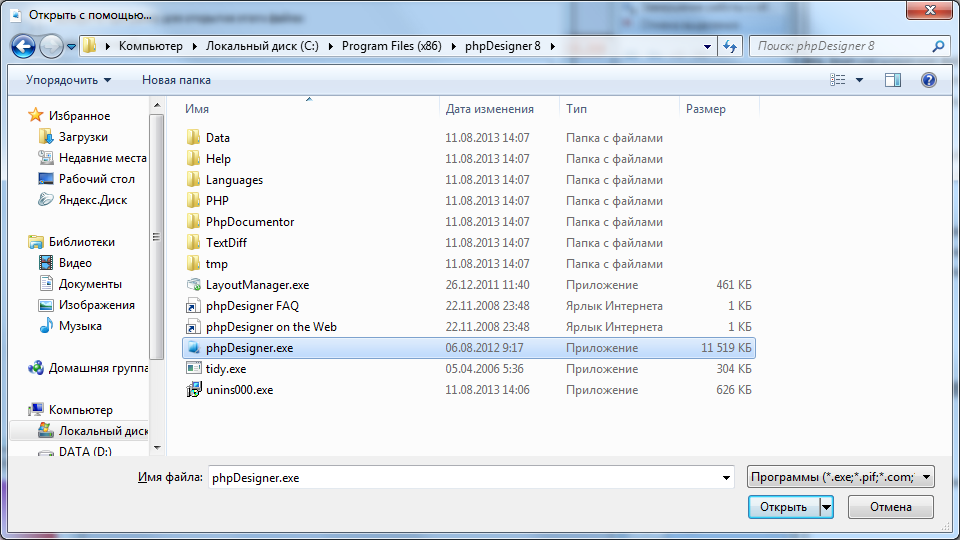960x540 pixels.
Task: Click the sidebar scrollbar up arrow
Action: coord(157,106)
